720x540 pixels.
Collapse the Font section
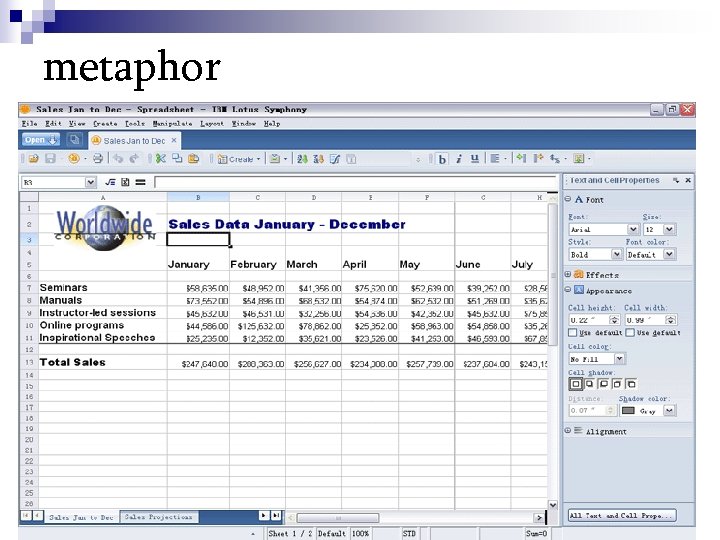[568, 199]
